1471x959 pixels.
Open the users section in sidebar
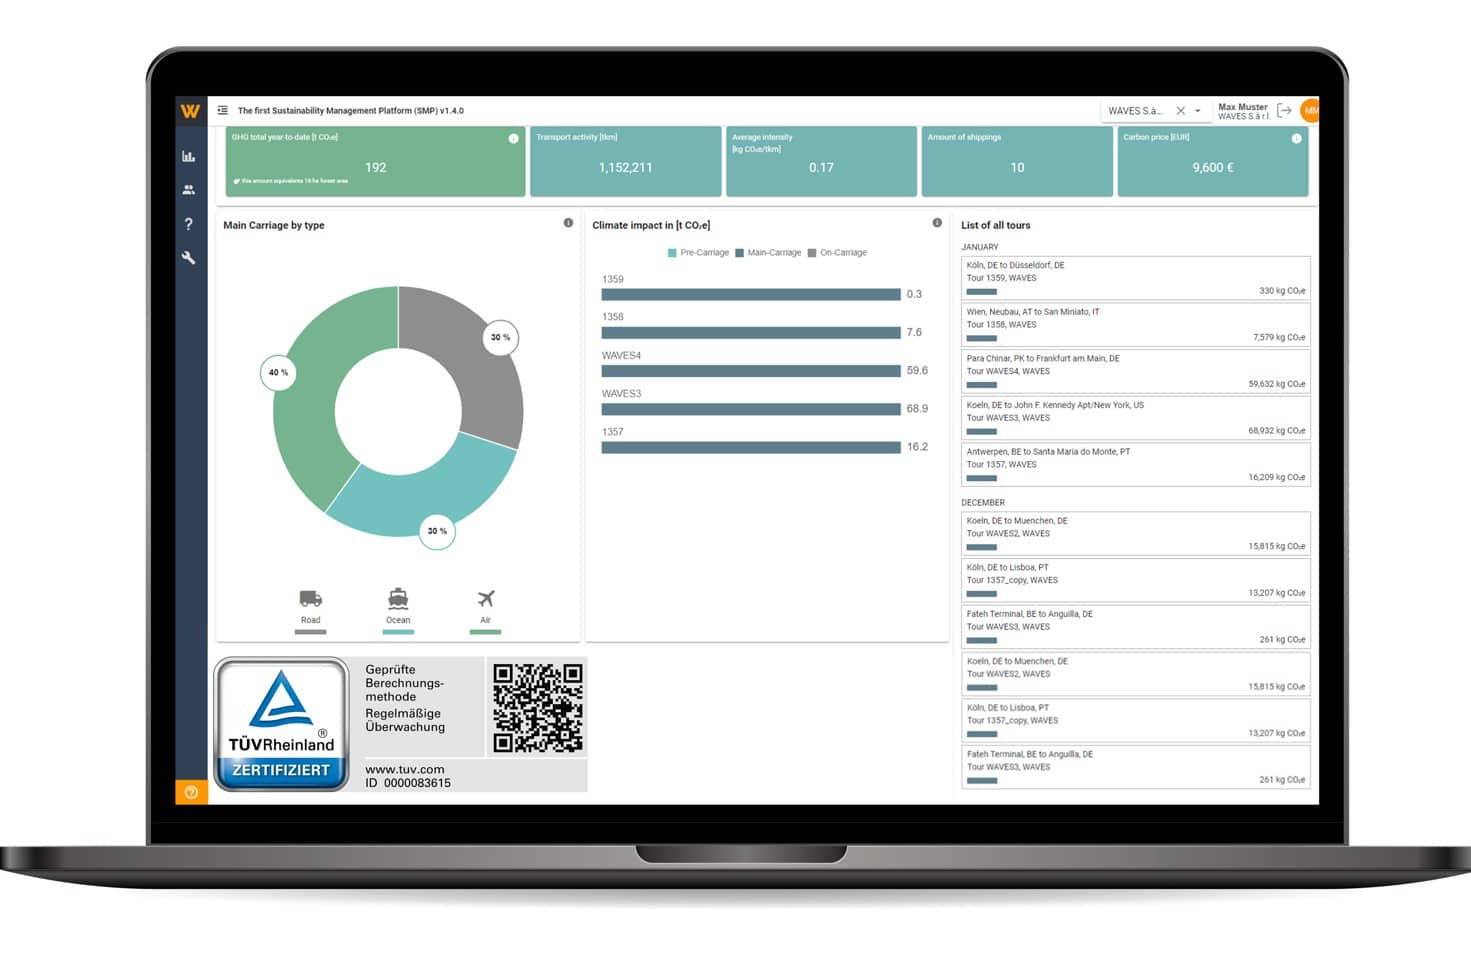(188, 190)
